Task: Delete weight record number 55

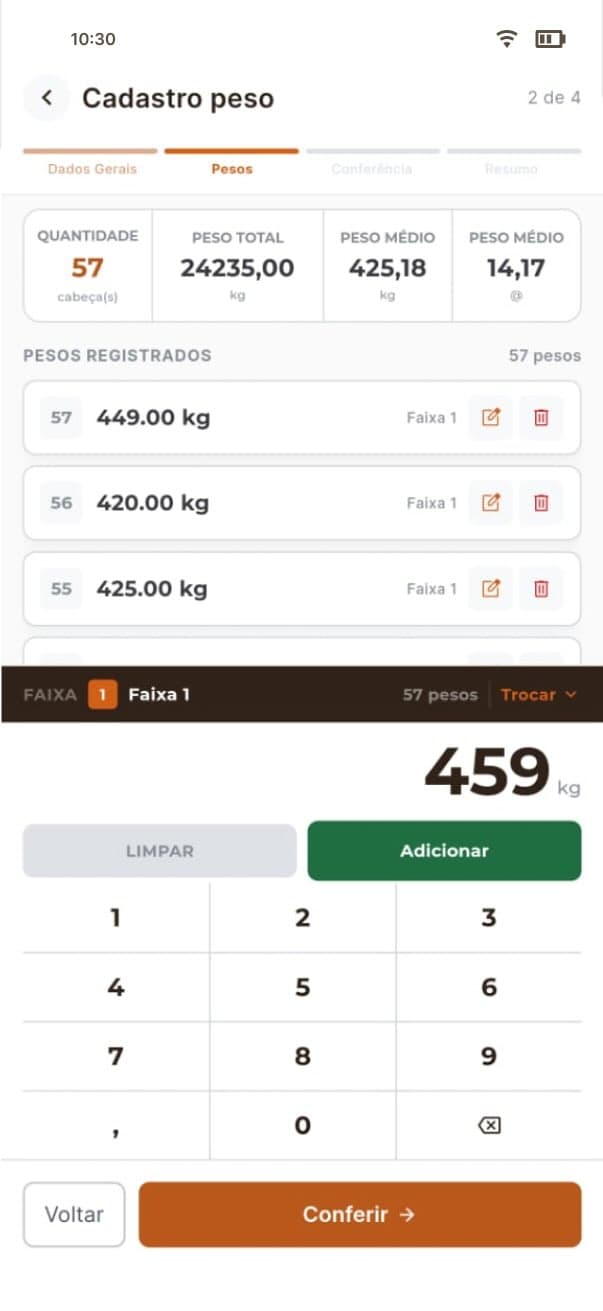Action: click(541, 589)
